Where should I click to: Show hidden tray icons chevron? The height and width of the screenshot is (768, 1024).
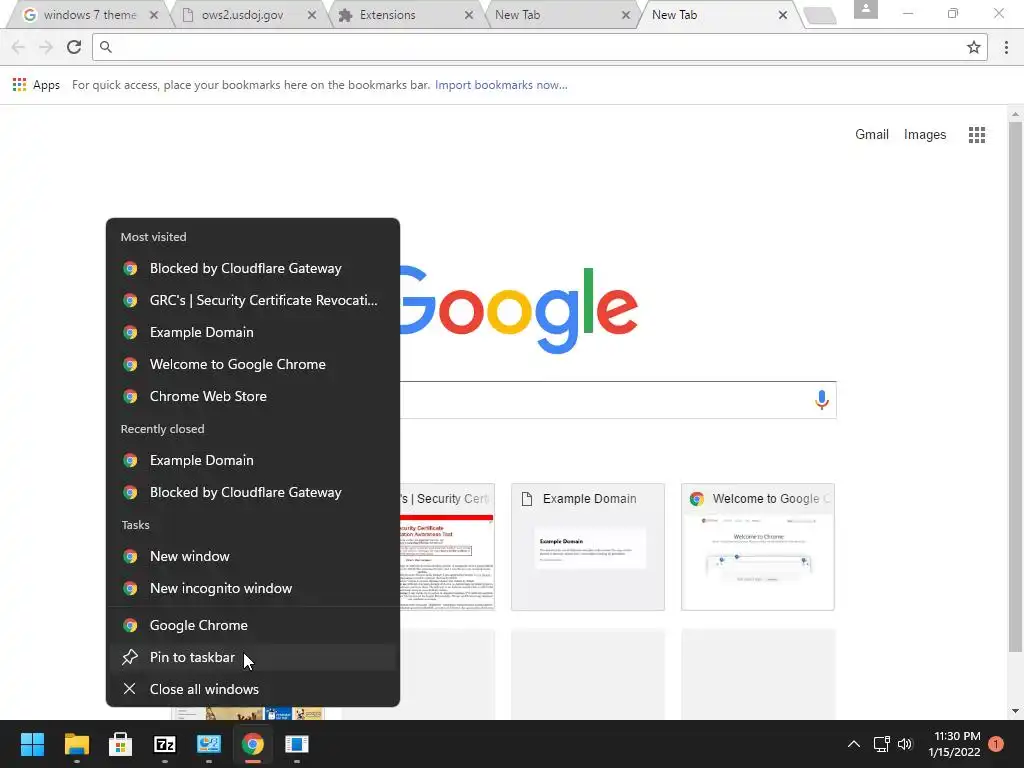coord(854,744)
